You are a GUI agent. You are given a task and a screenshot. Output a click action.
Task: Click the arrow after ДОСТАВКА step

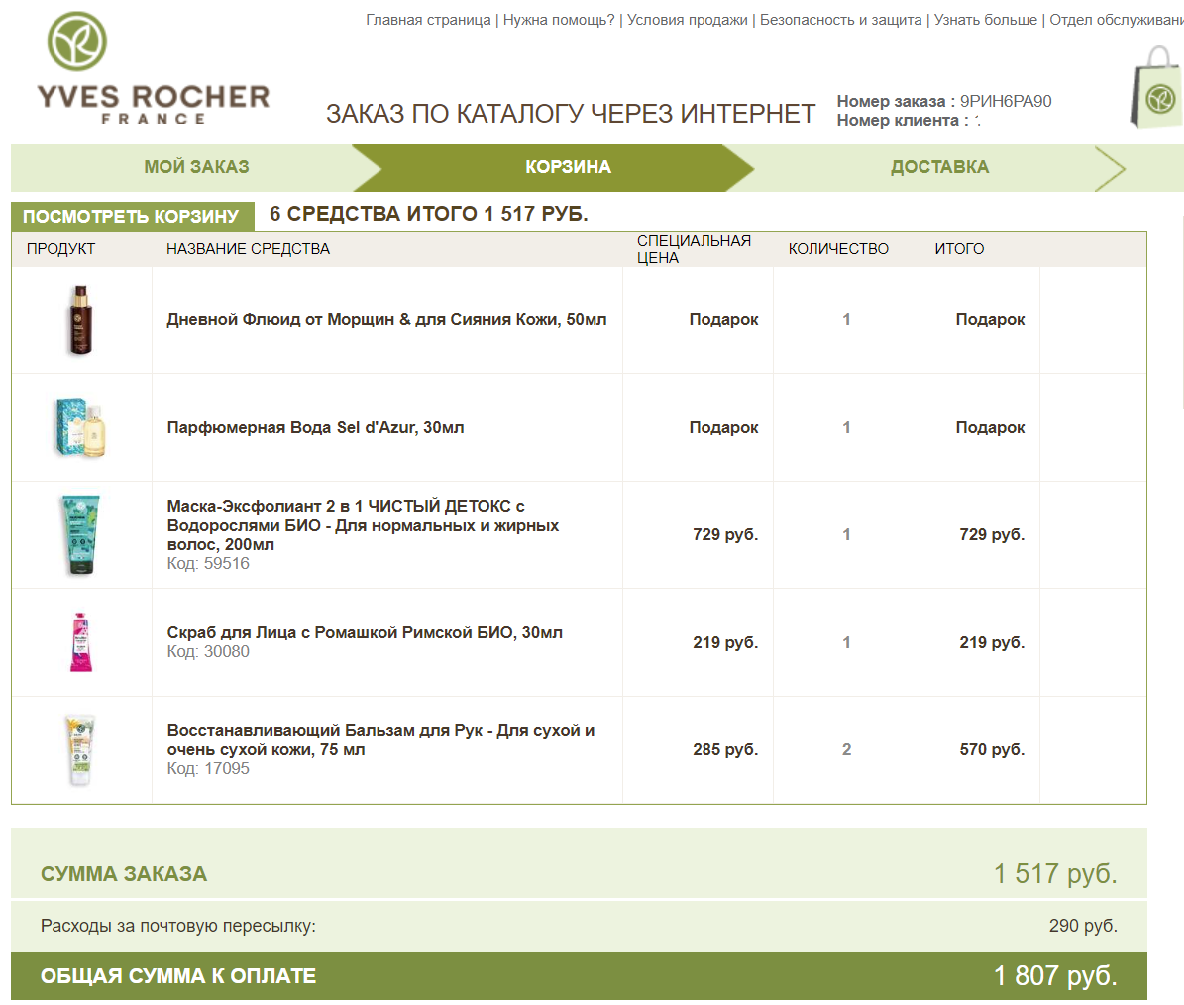tap(1110, 168)
